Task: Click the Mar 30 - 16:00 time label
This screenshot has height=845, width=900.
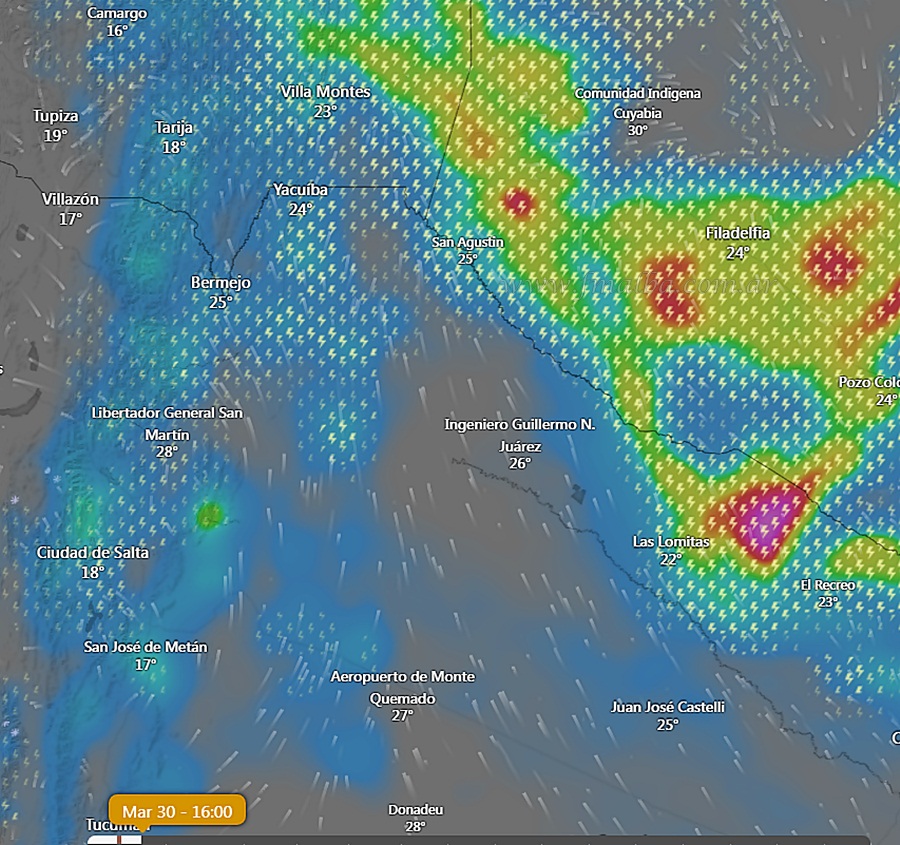Action: click(177, 811)
